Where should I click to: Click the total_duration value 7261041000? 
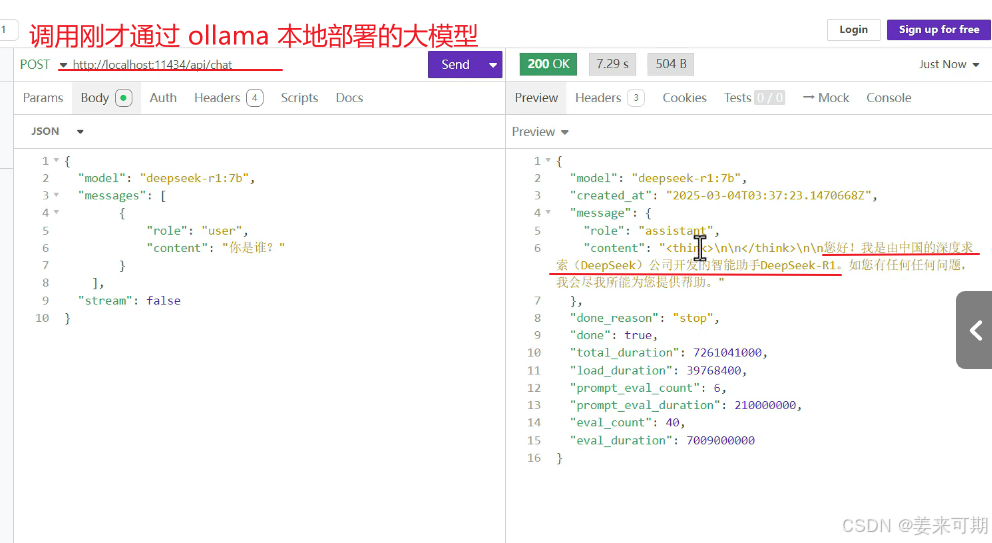[x=727, y=353]
